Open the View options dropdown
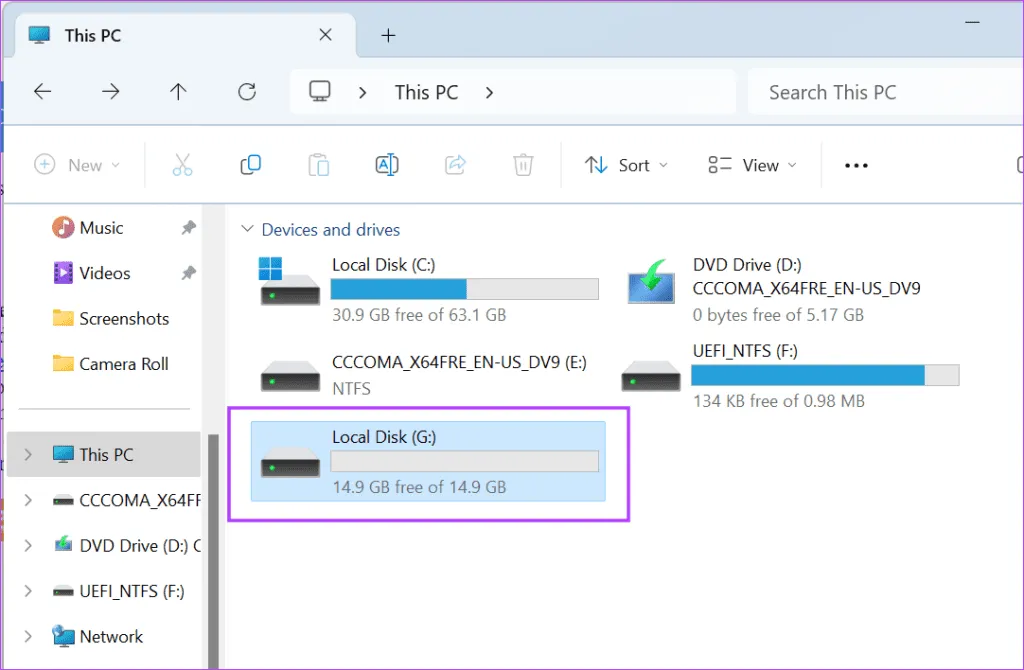1024x670 pixels. tap(752, 165)
